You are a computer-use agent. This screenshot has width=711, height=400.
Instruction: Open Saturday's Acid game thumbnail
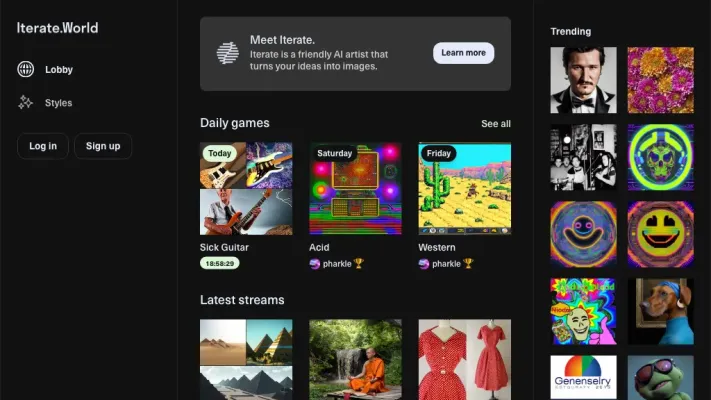[x=355, y=188]
